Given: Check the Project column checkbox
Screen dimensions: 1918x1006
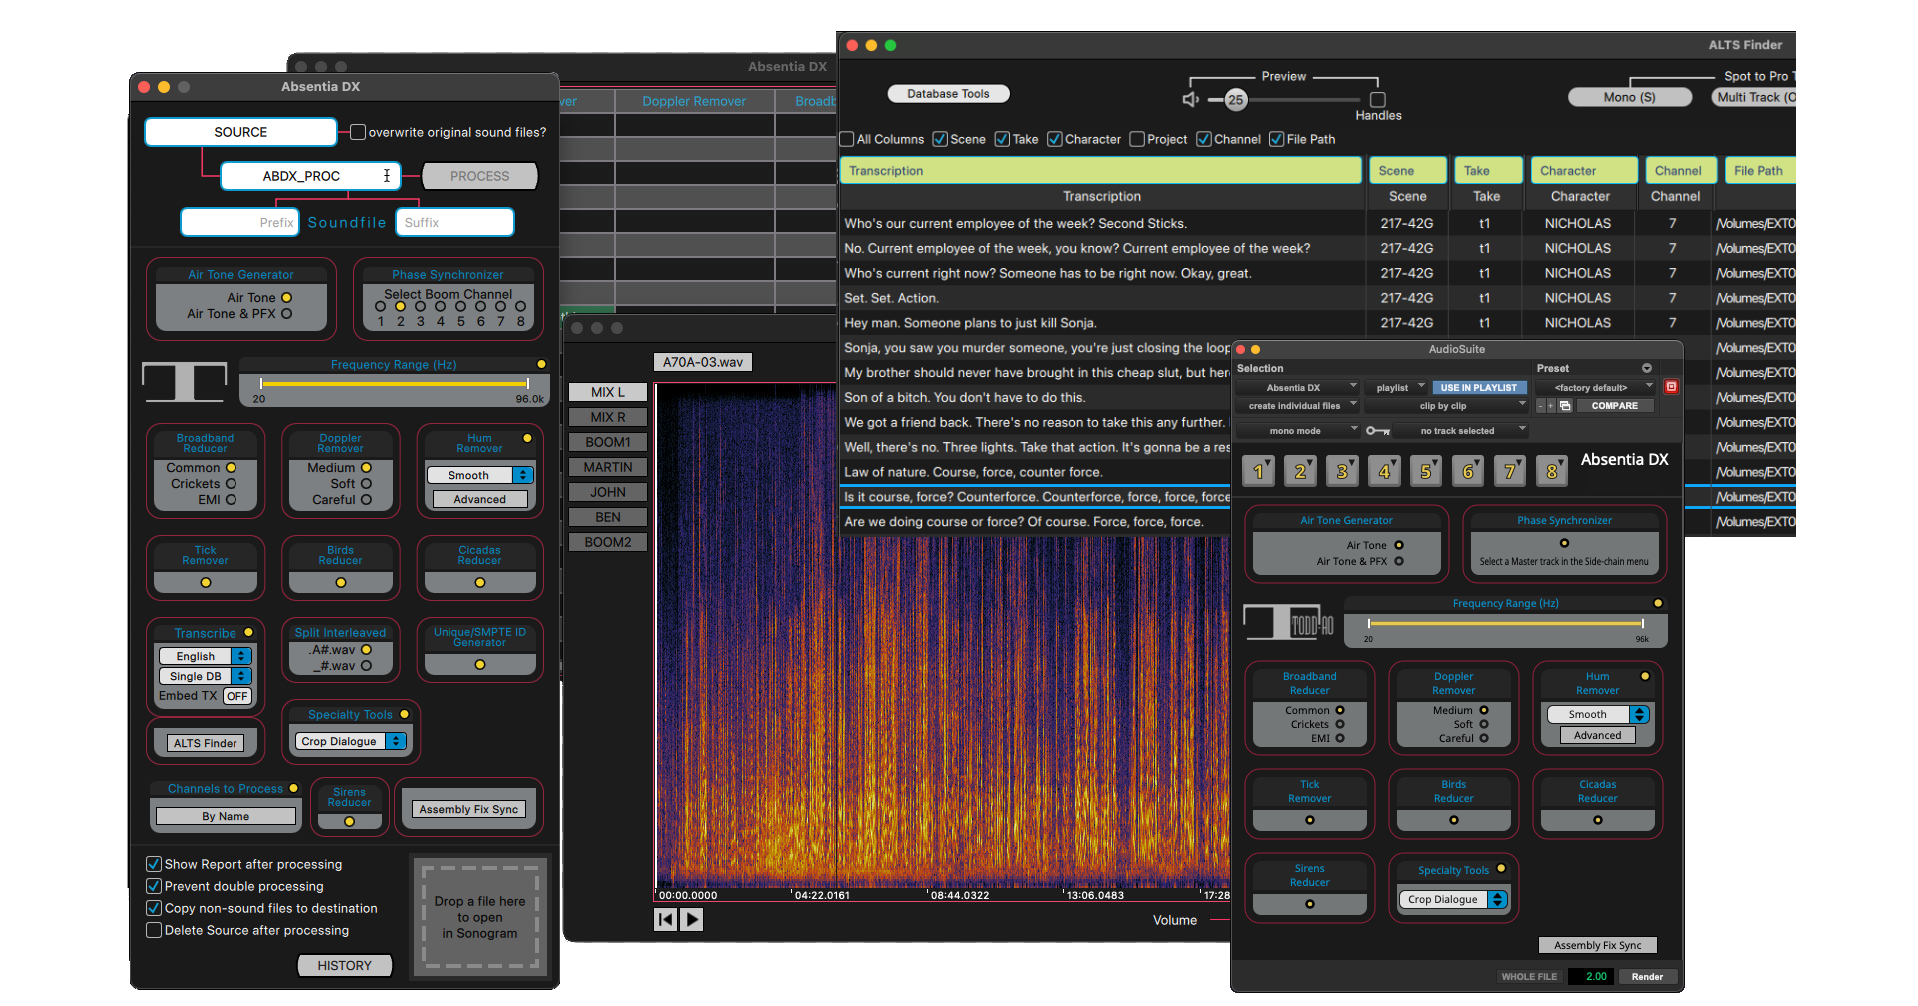Looking at the screenshot, I should tap(1137, 139).
